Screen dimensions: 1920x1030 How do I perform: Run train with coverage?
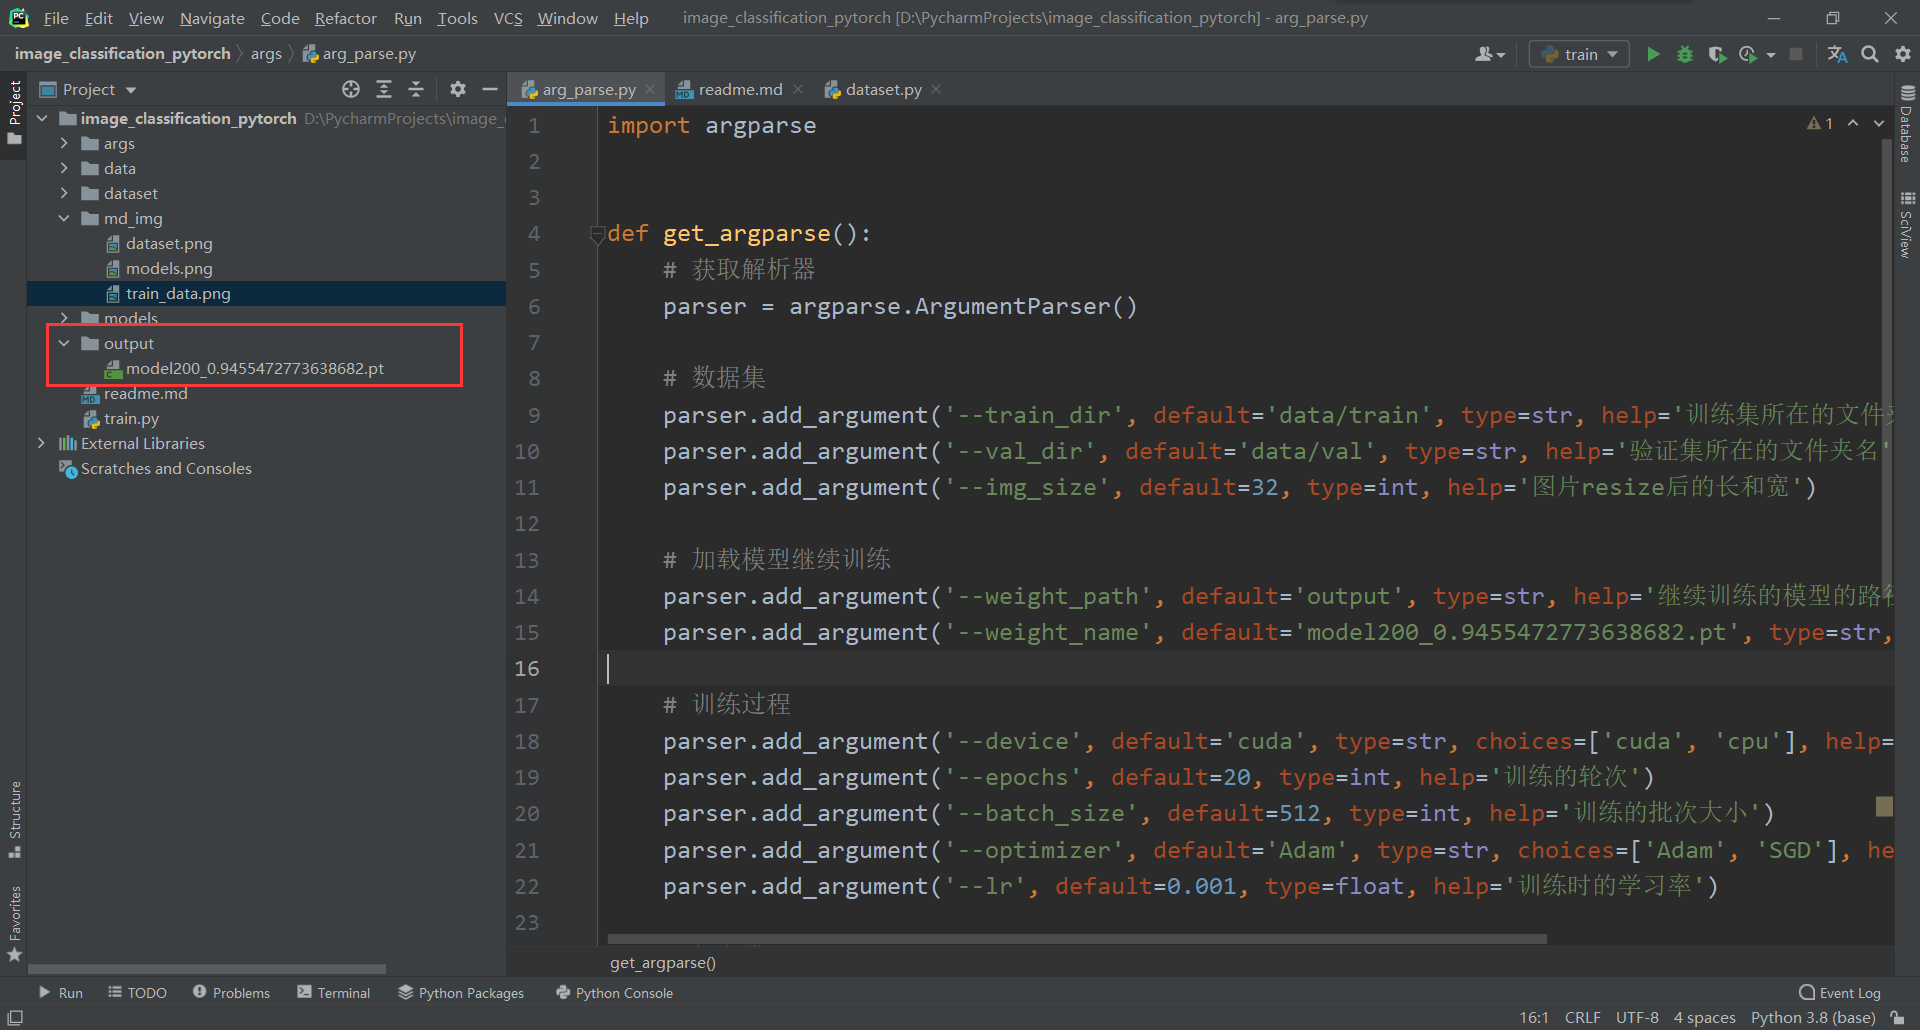[1717, 54]
